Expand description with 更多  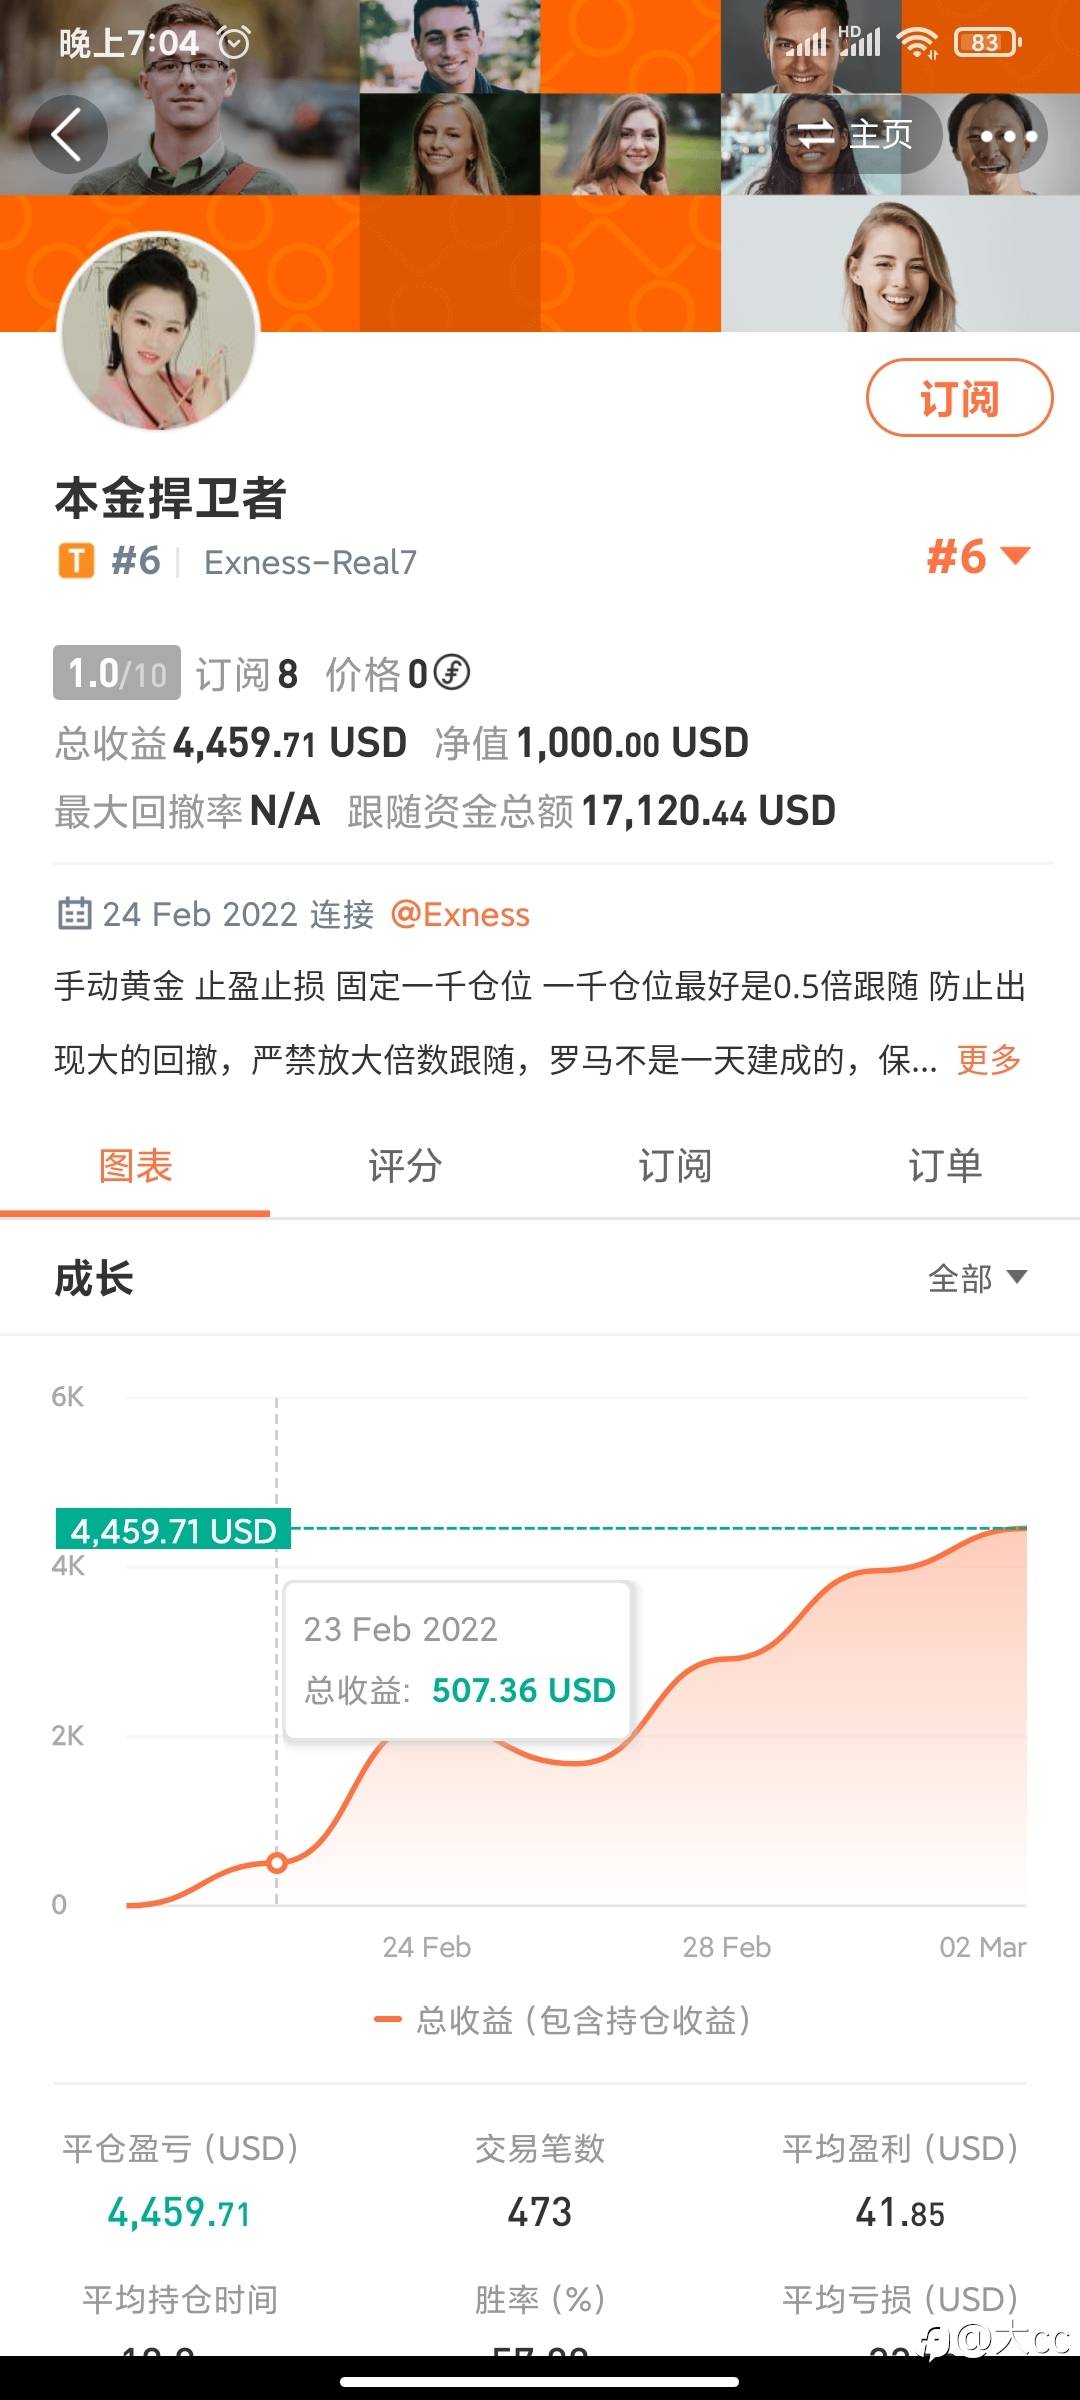(x=988, y=1059)
